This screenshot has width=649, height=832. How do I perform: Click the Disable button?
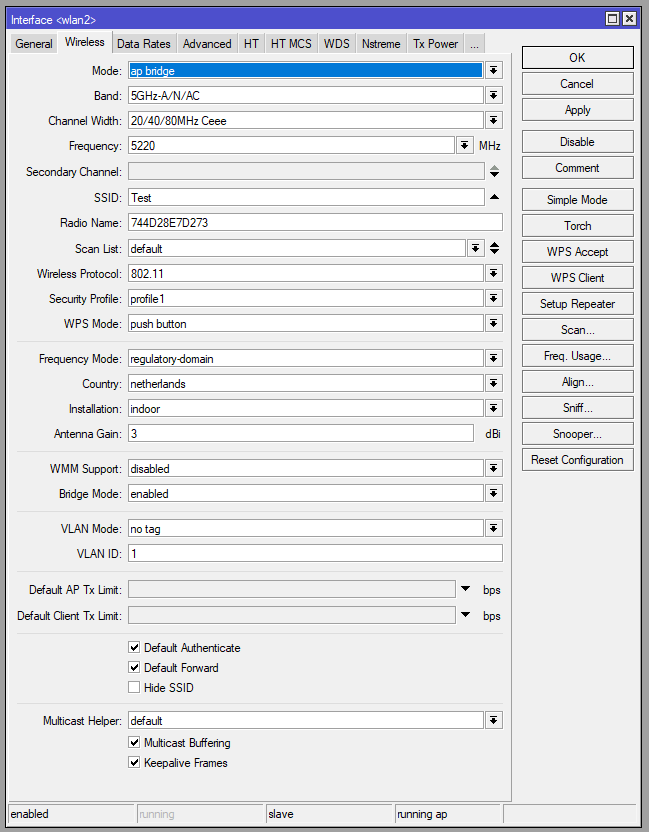(577, 142)
